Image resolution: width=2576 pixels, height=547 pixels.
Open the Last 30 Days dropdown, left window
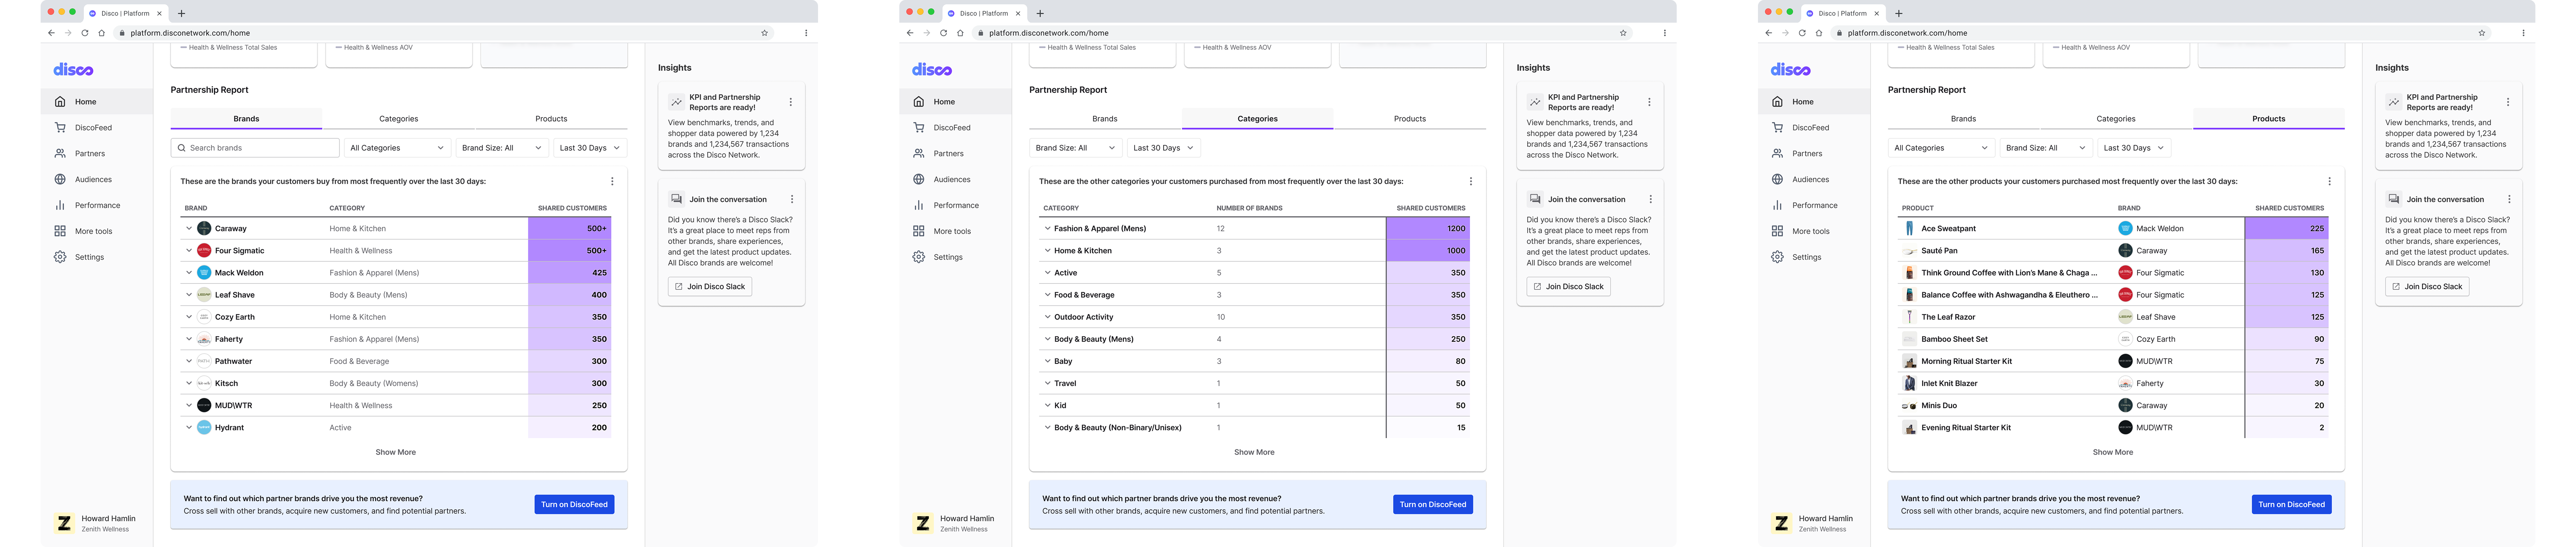(590, 148)
